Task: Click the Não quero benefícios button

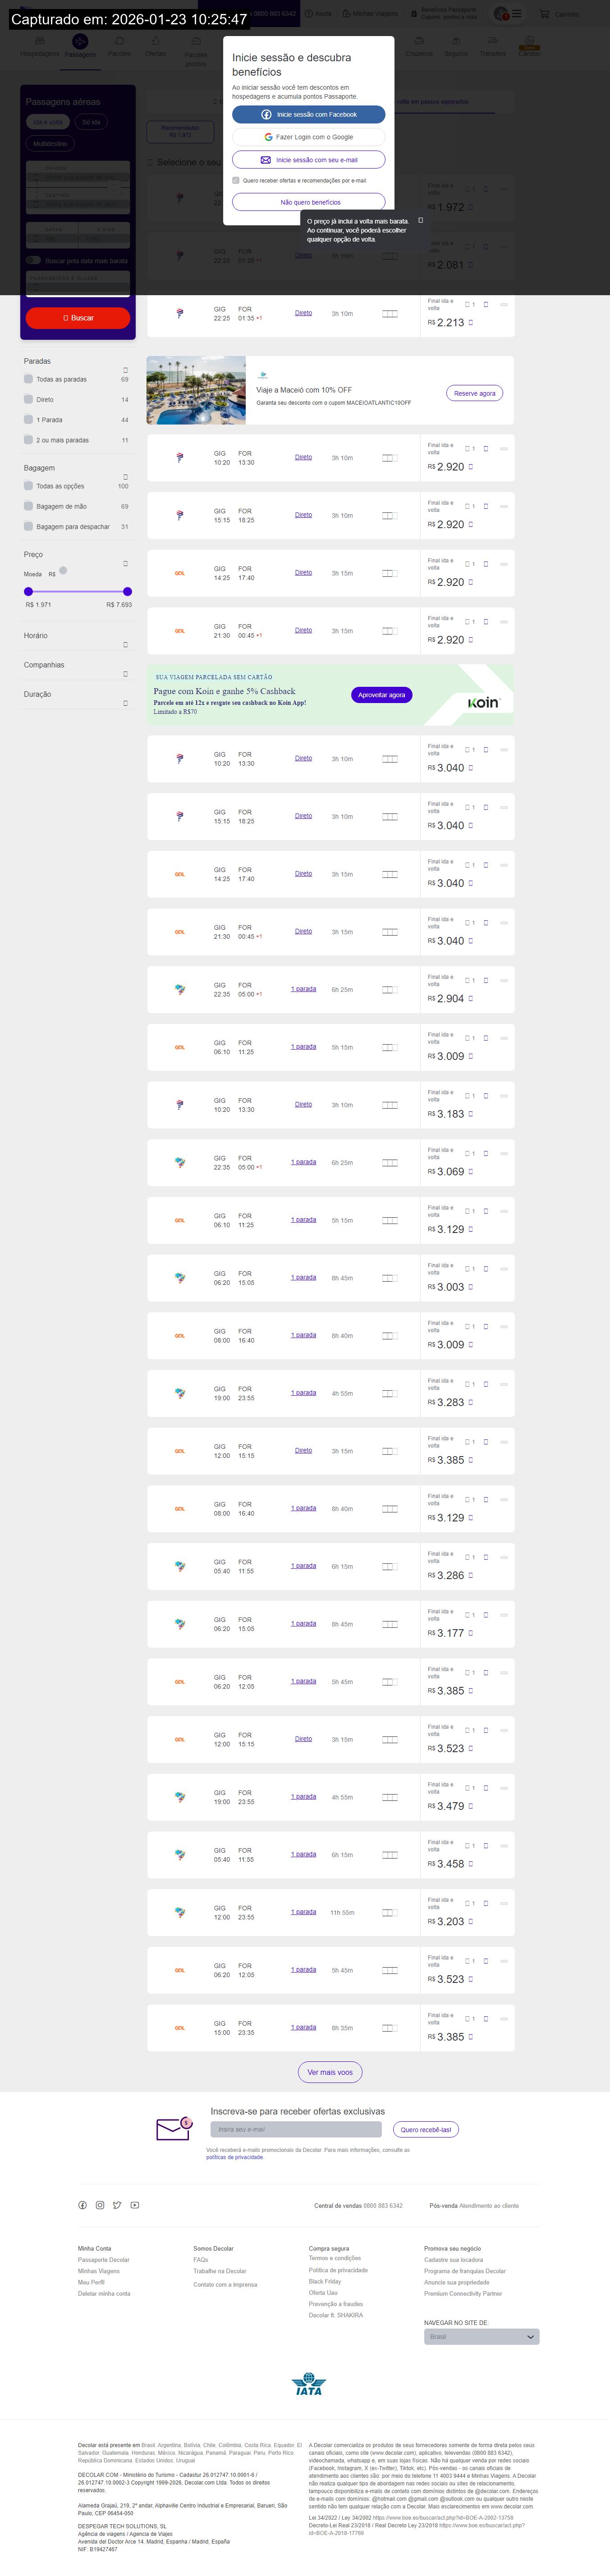Action: 309,202
